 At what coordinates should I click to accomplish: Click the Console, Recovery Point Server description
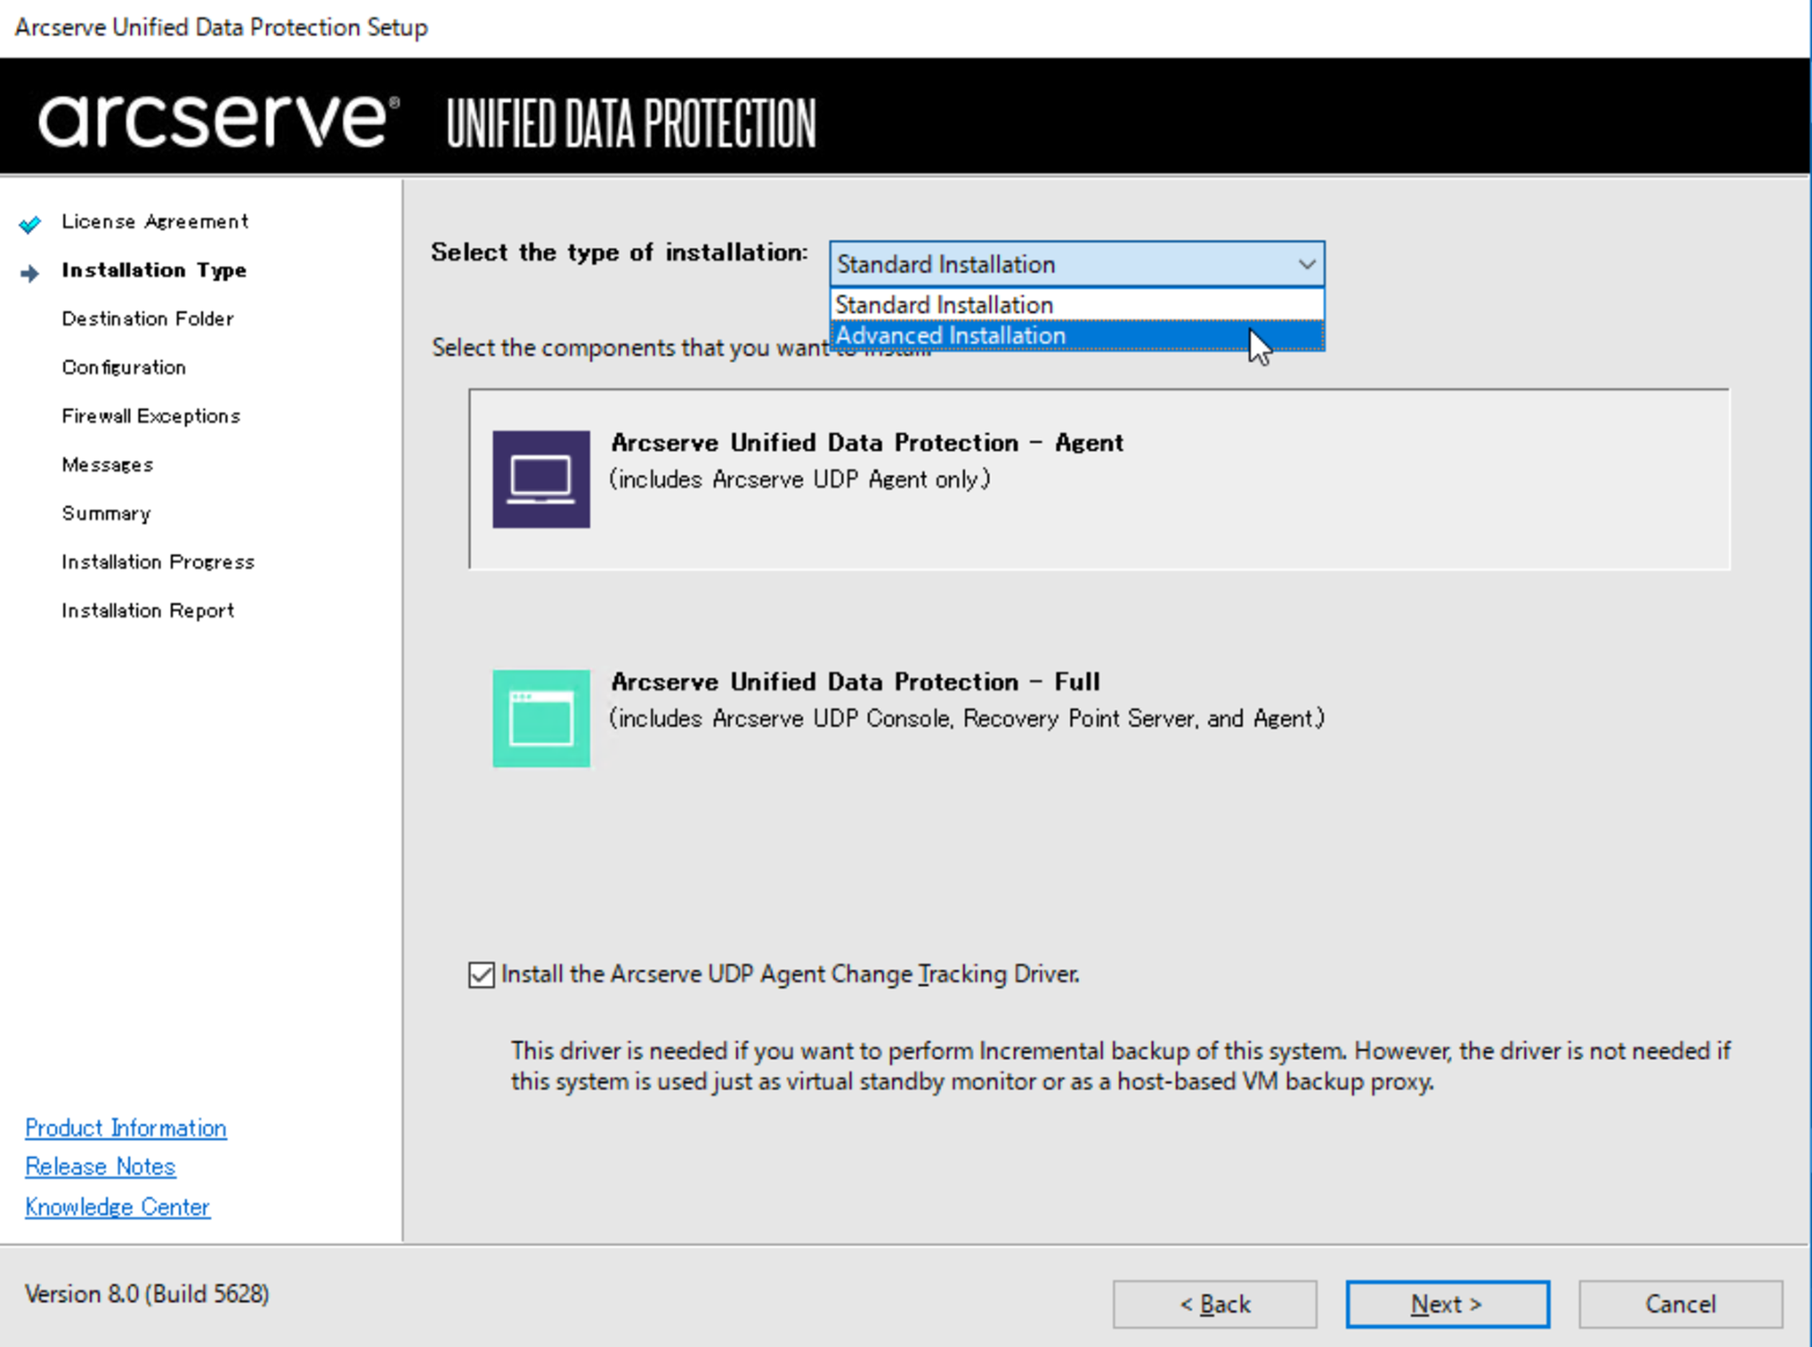pyautogui.click(x=967, y=719)
